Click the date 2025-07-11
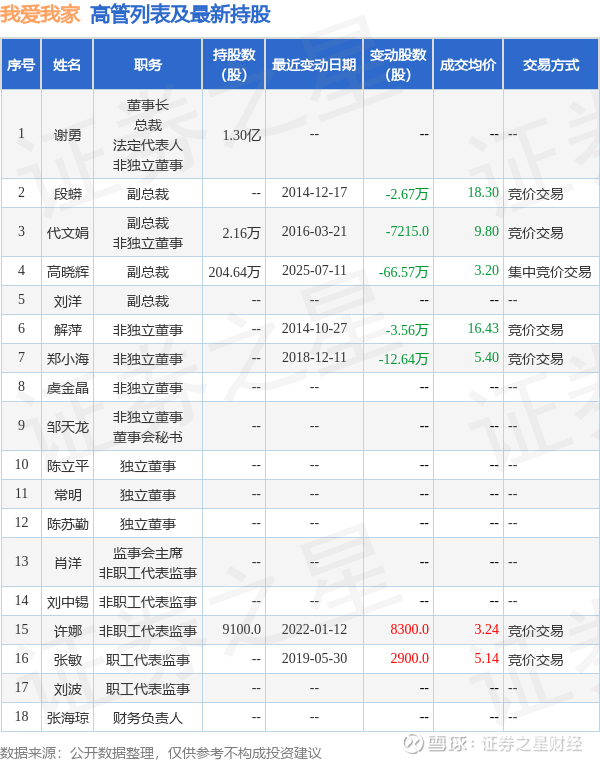The height and width of the screenshot is (762, 600). click(x=314, y=270)
